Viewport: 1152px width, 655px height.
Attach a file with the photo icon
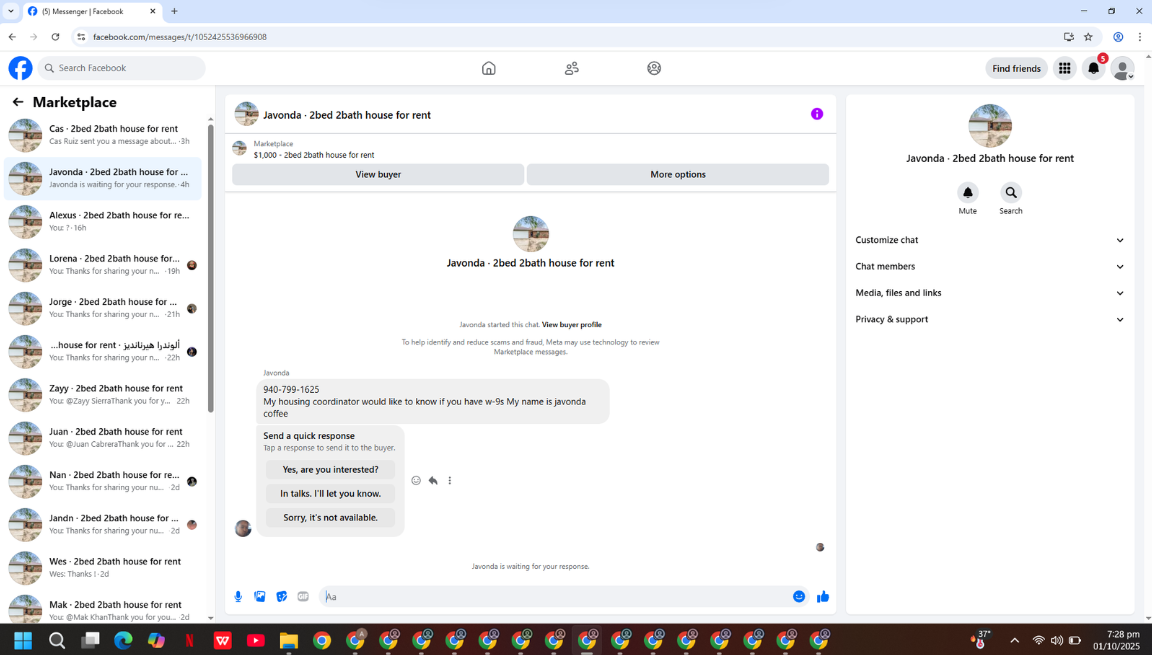pyautogui.click(x=259, y=596)
